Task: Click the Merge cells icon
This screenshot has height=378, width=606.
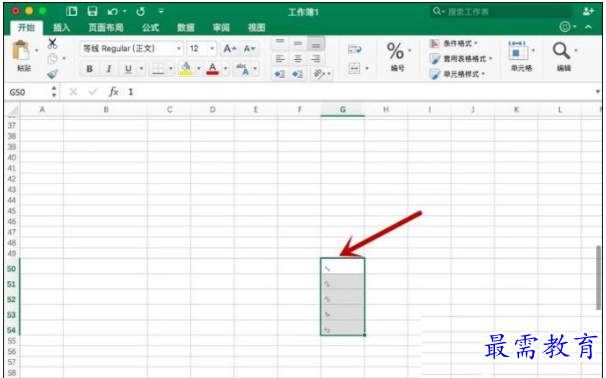Action: (x=354, y=68)
